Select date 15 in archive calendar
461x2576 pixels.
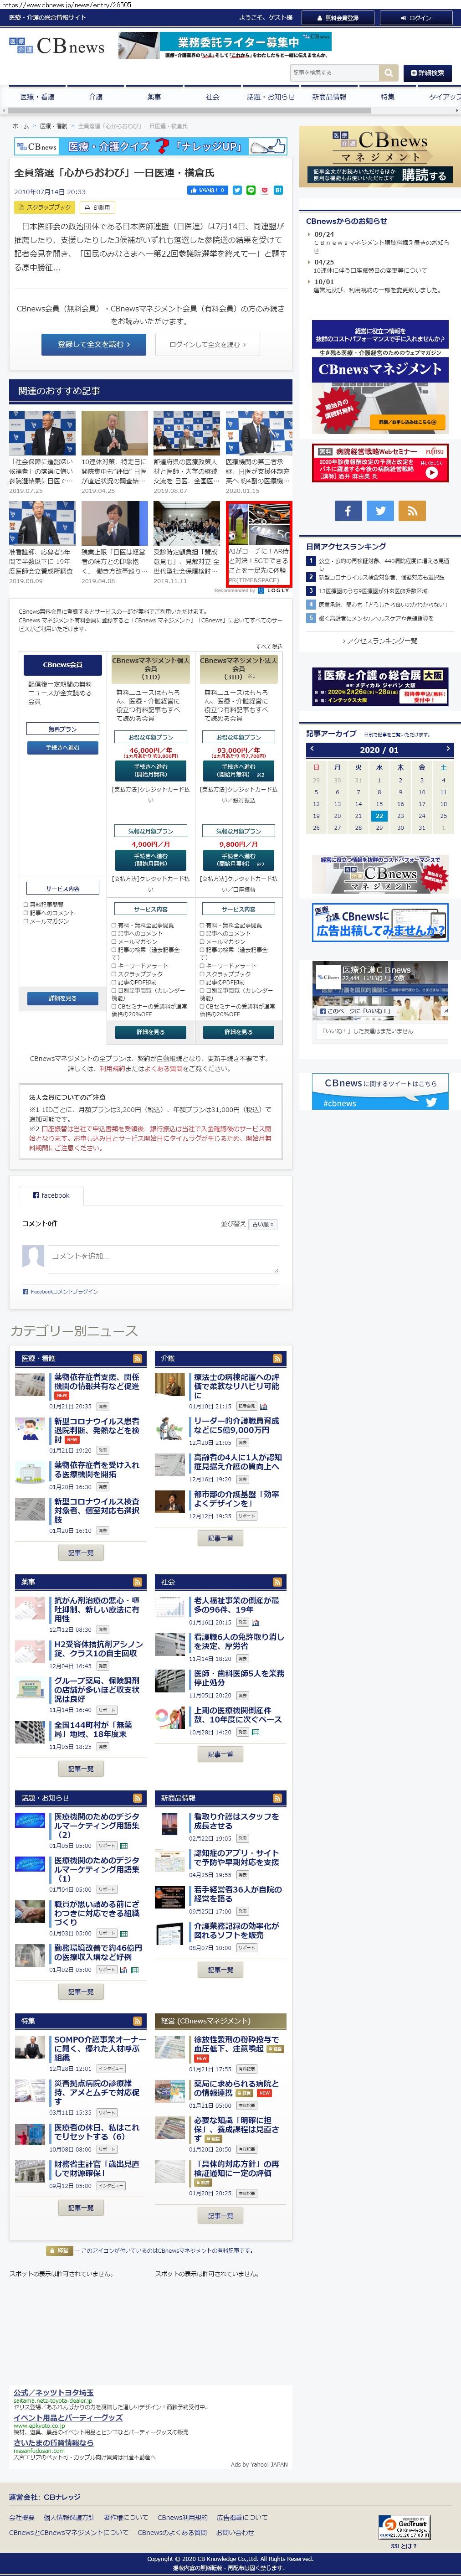click(379, 803)
